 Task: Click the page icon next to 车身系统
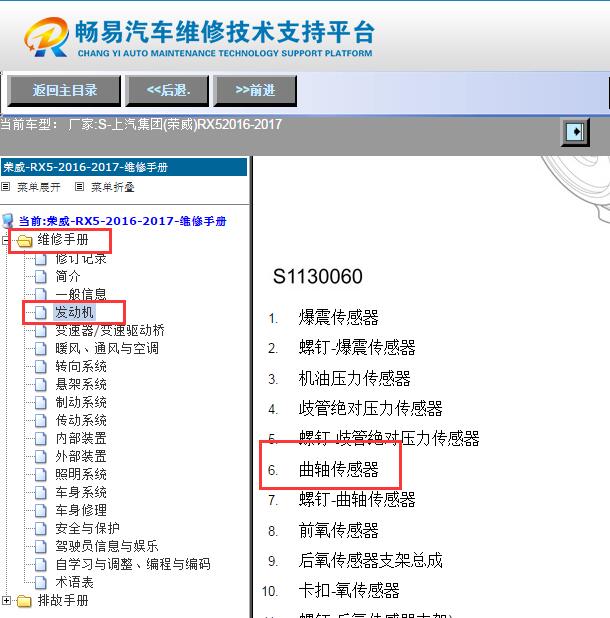click(x=40, y=493)
